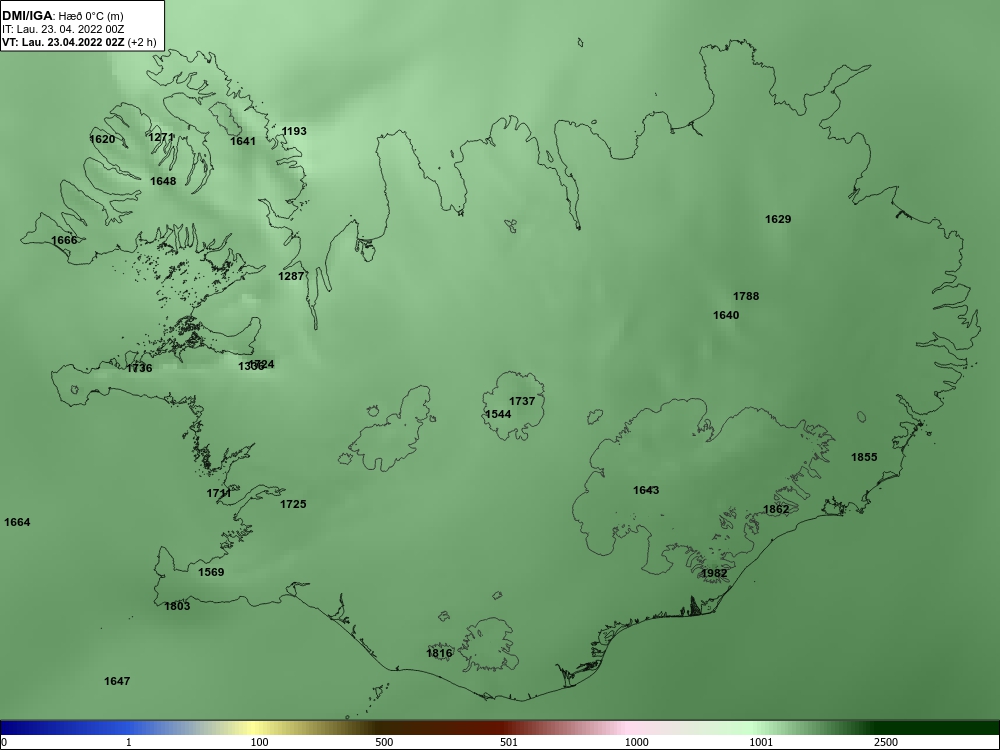Select the 1648 height value
Screen dimensions: 1000x750
(x=163, y=181)
